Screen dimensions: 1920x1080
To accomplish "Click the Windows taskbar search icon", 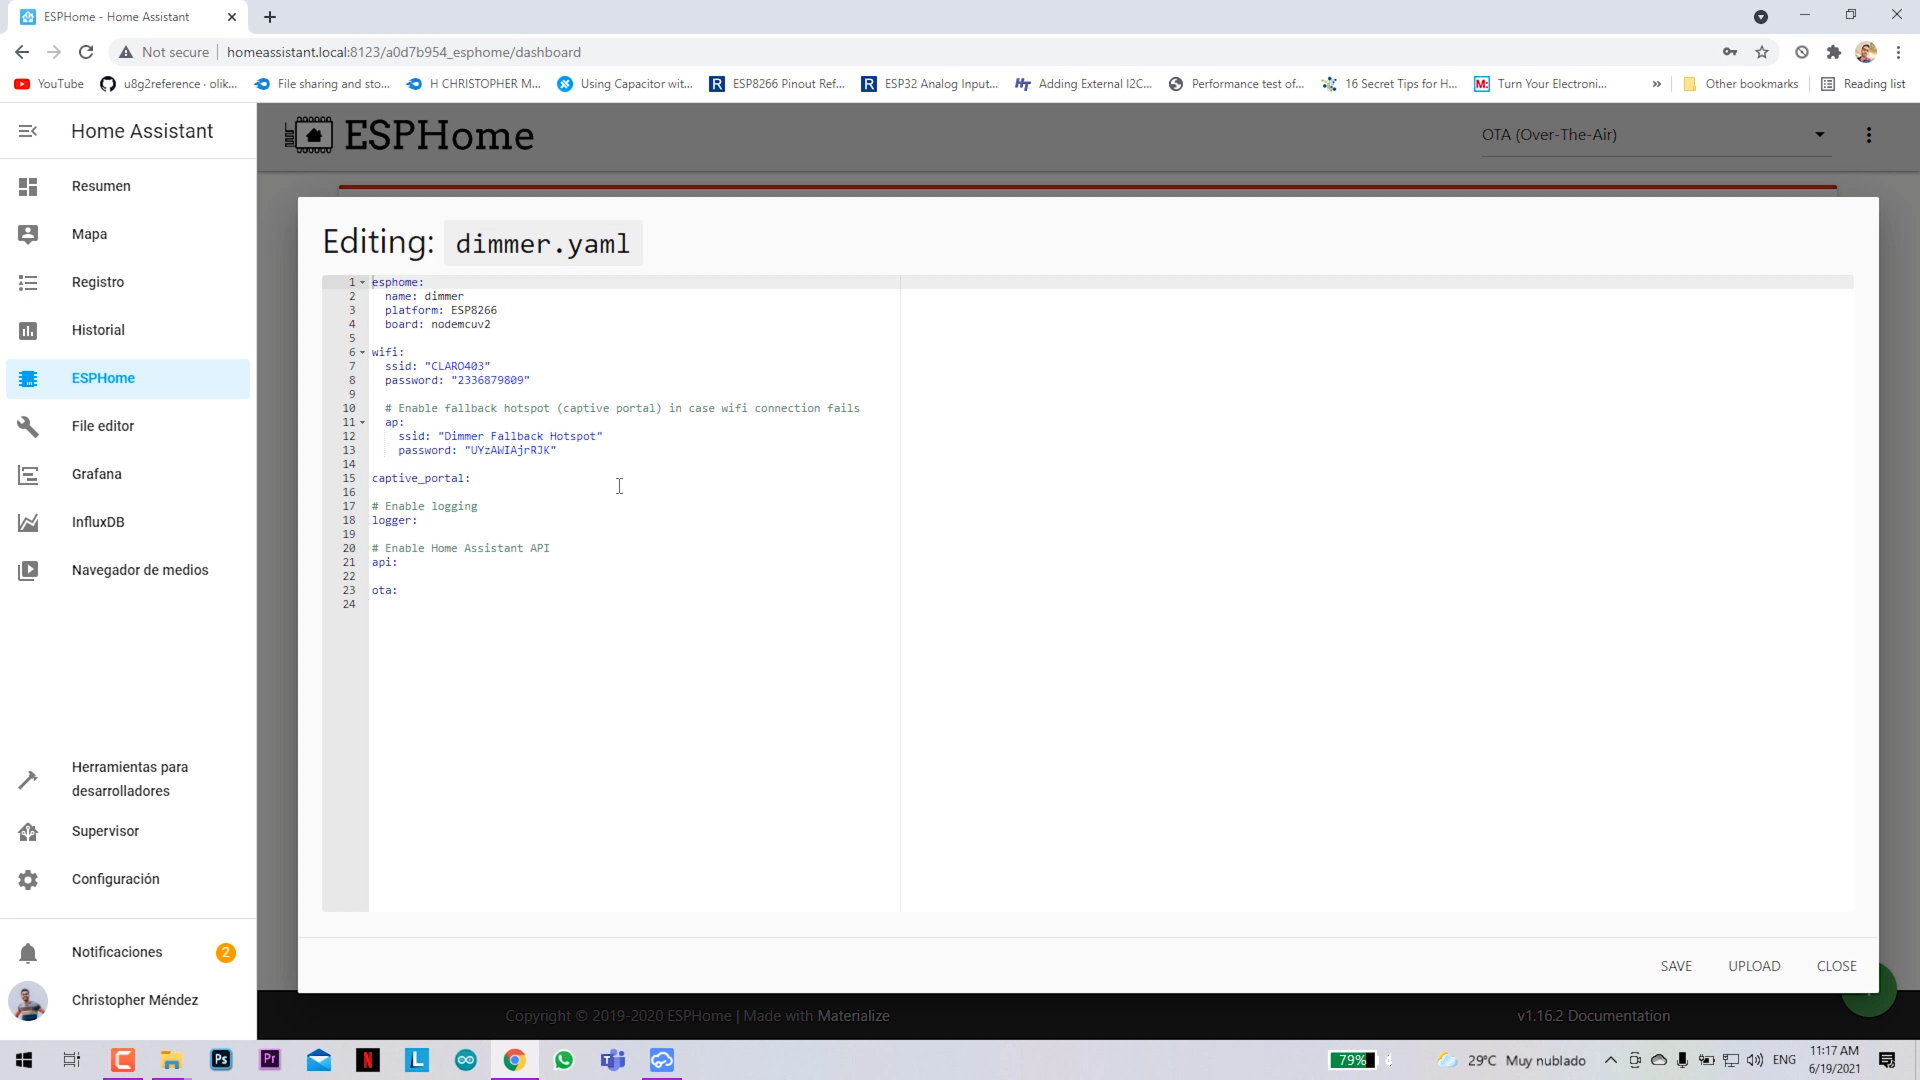I will click(73, 1059).
